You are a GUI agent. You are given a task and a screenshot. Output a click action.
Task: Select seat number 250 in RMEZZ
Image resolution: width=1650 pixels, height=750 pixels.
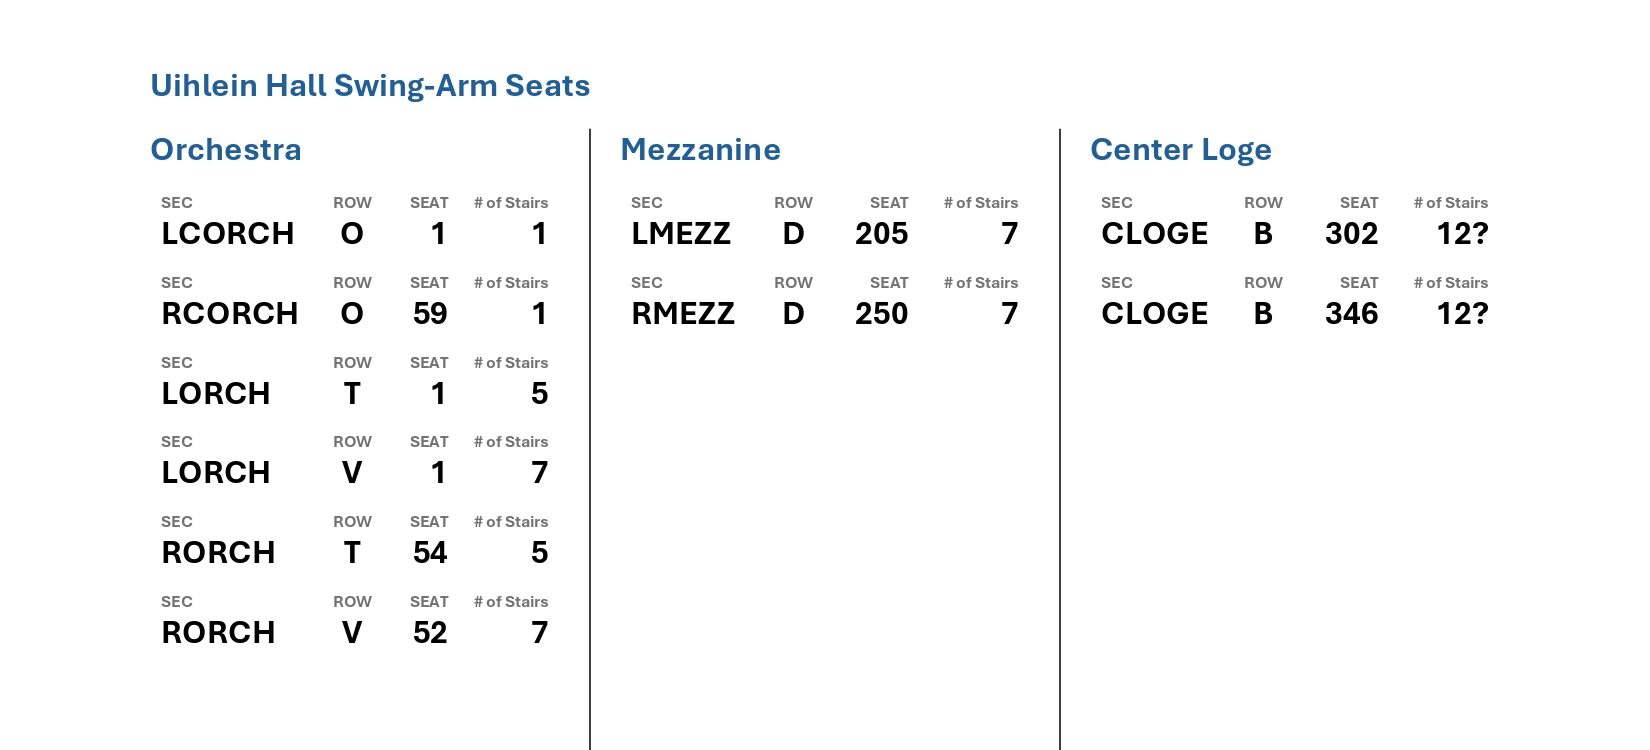point(881,314)
